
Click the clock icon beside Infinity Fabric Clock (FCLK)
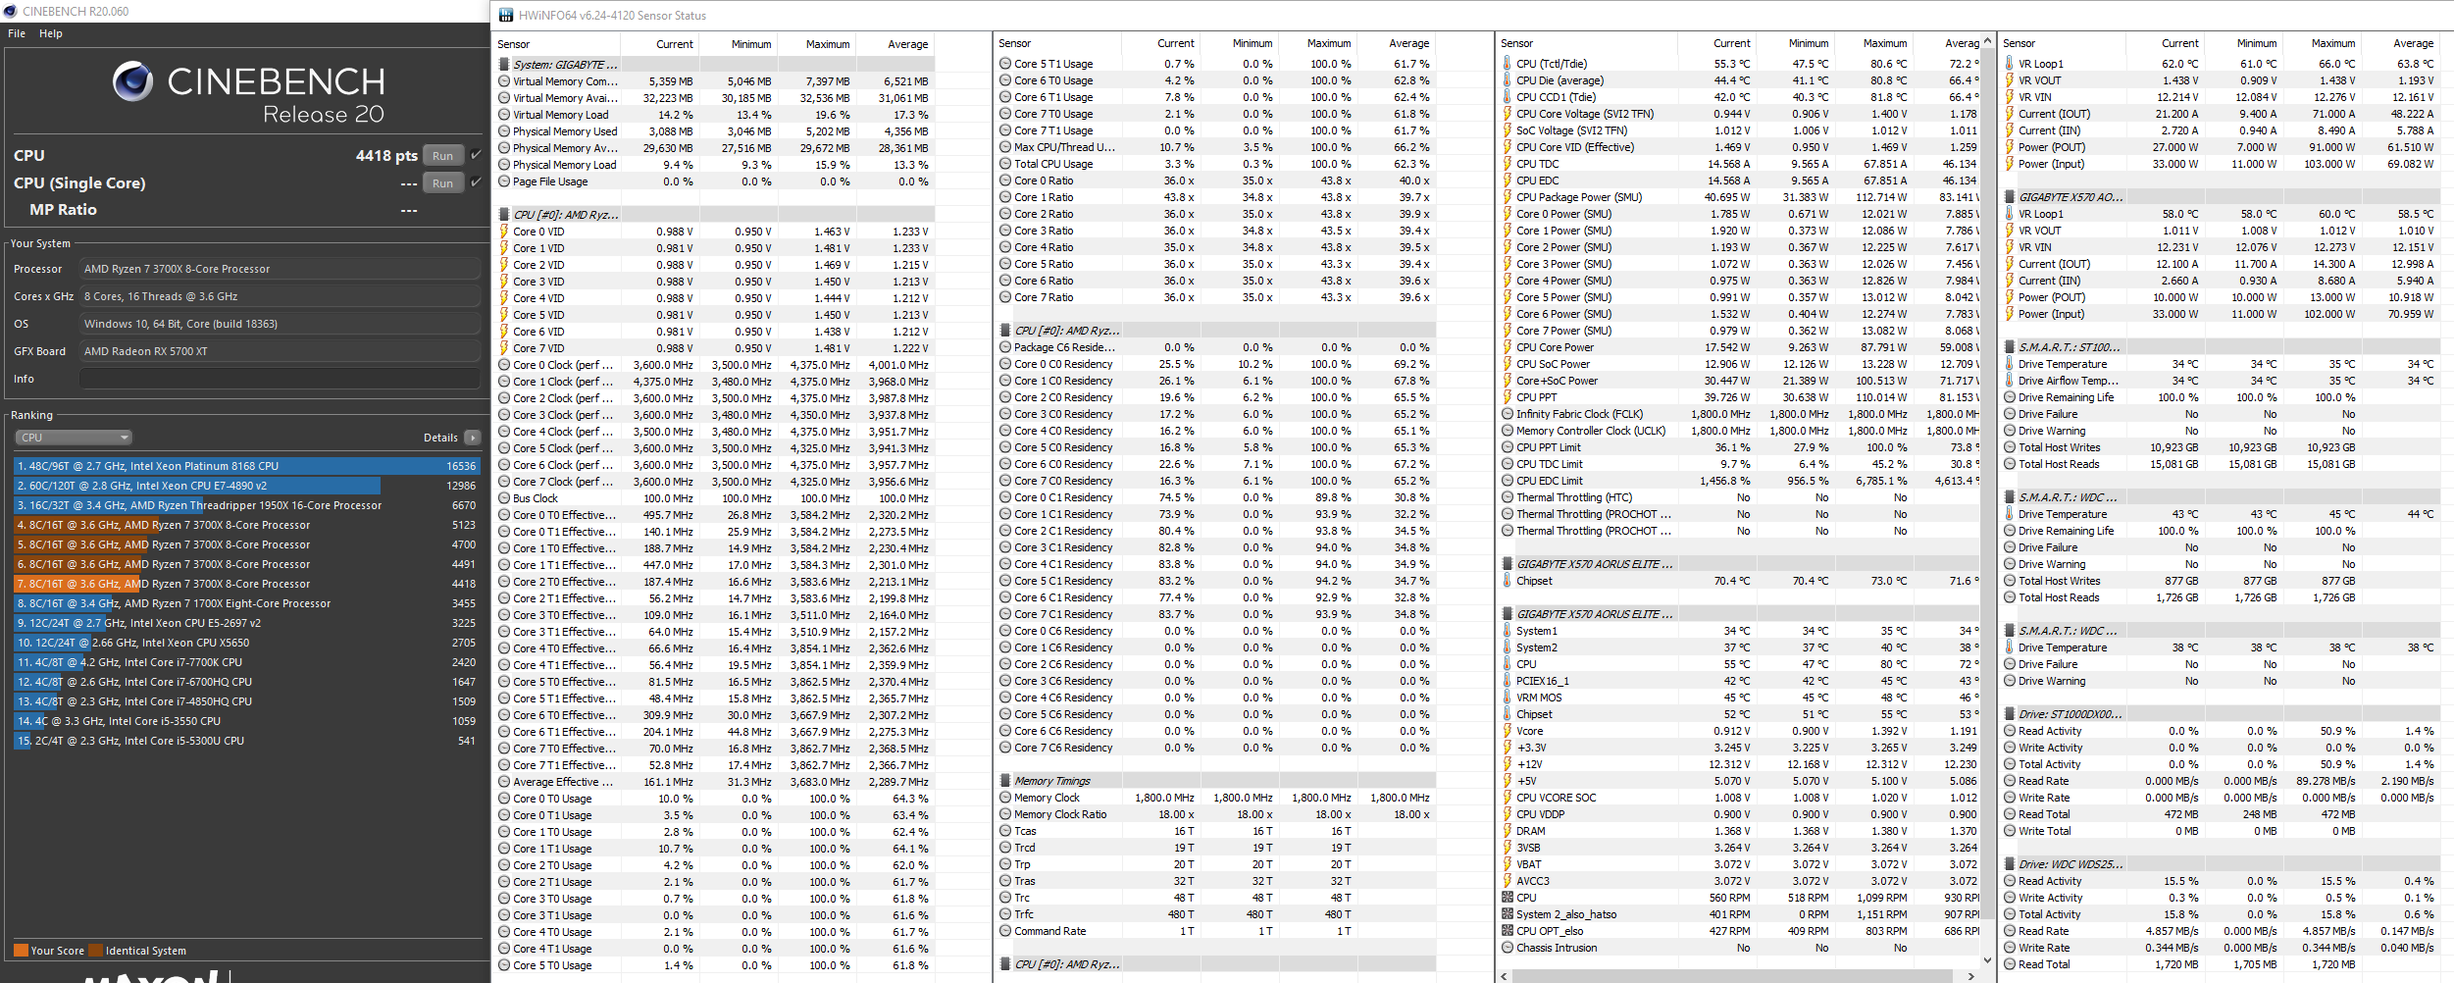(1507, 414)
